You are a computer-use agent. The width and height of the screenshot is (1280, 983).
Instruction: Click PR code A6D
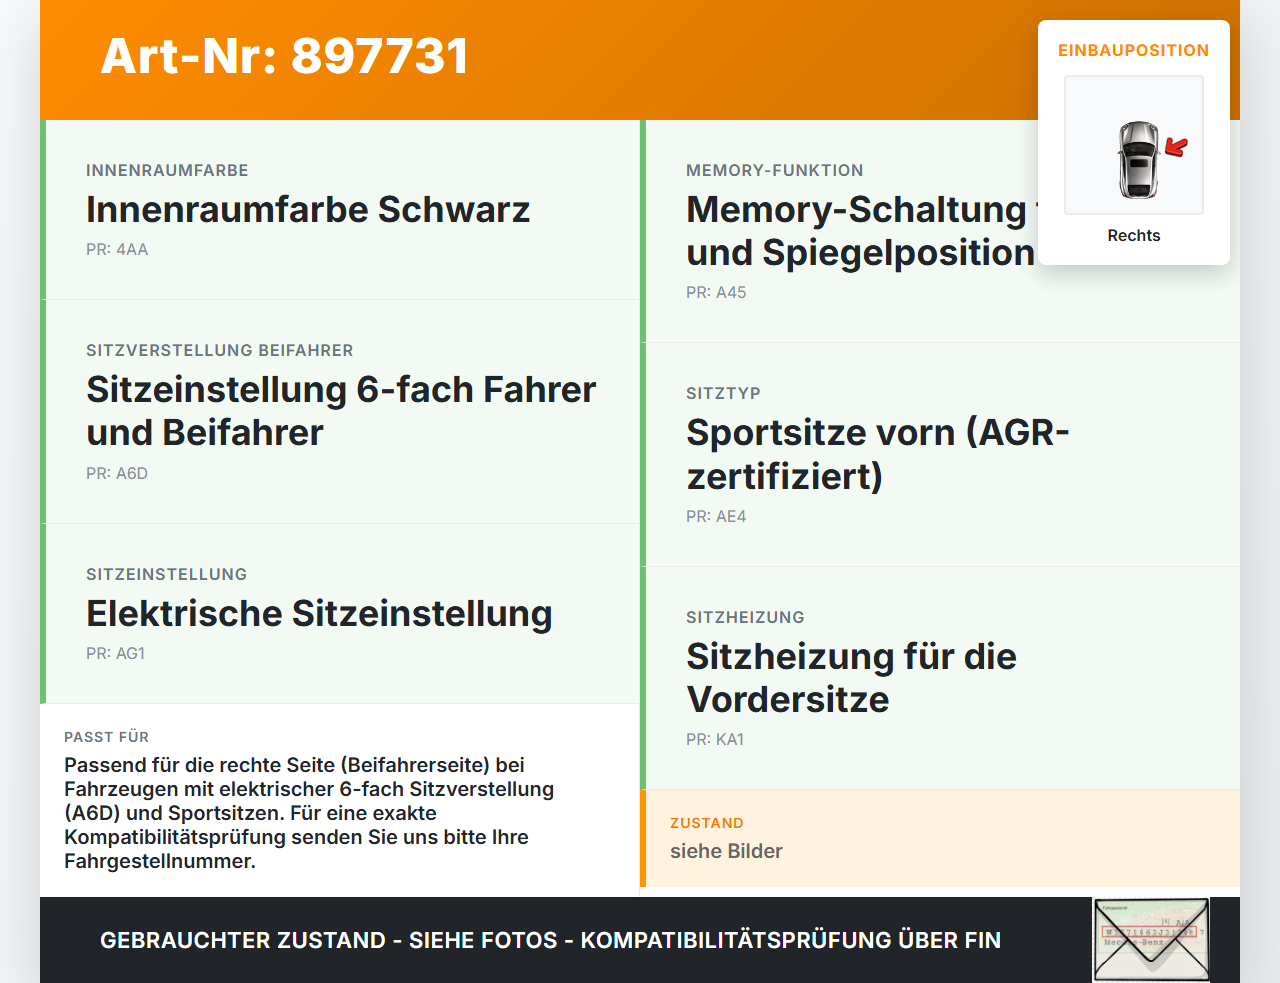point(117,473)
